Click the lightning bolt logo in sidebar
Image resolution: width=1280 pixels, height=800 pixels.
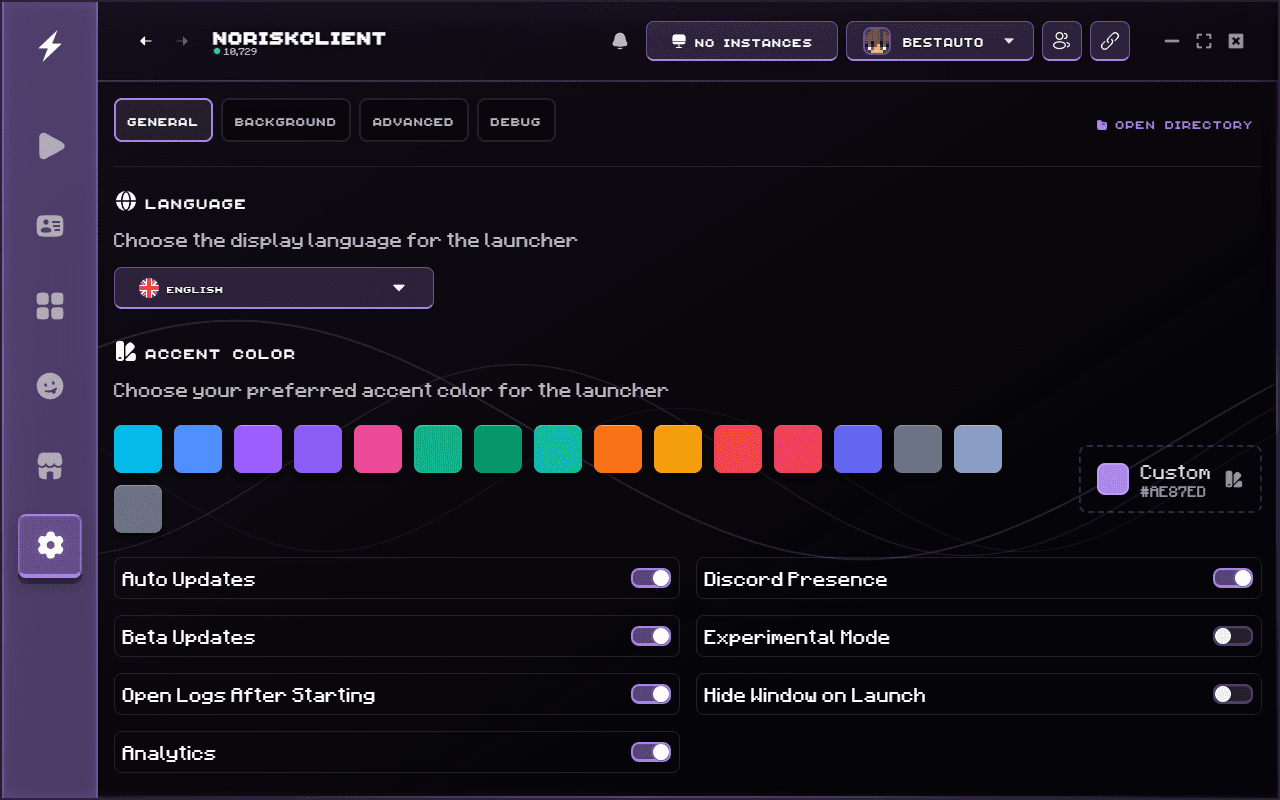click(x=49, y=46)
